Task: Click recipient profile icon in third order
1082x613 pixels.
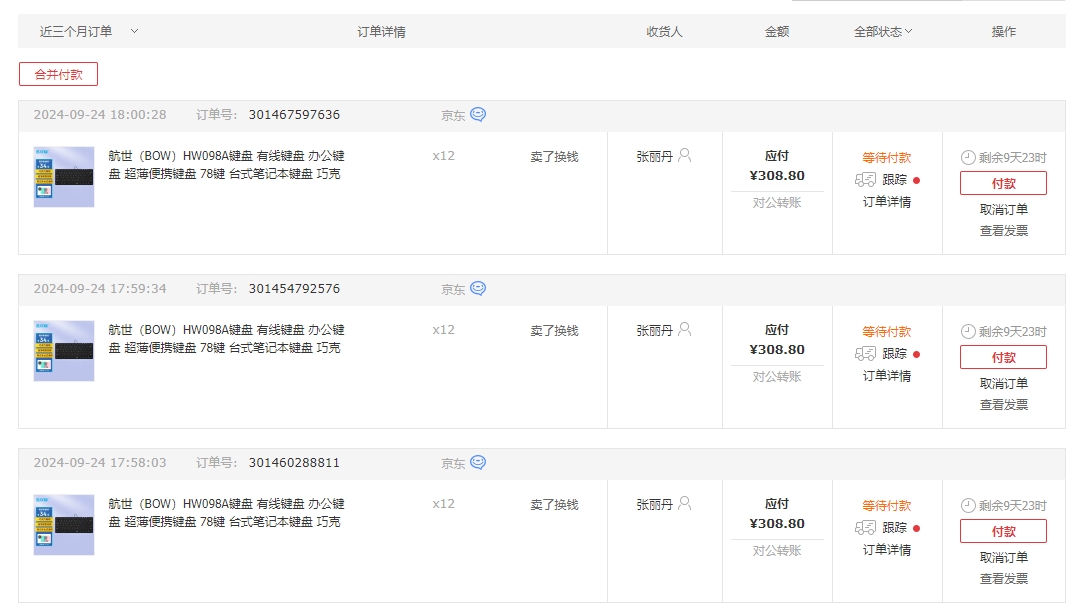Action: click(684, 503)
